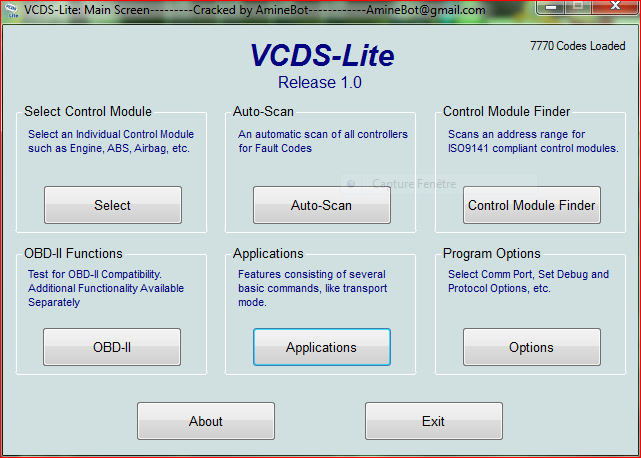Open the program Options button

coord(532,347)
